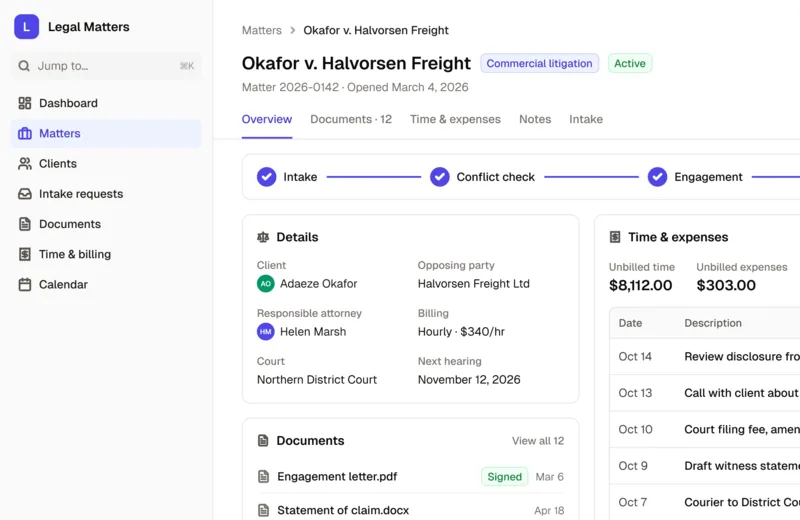Click Northern District Court value
The height and width of the screenshot is (520, 800).
point(317,380)
